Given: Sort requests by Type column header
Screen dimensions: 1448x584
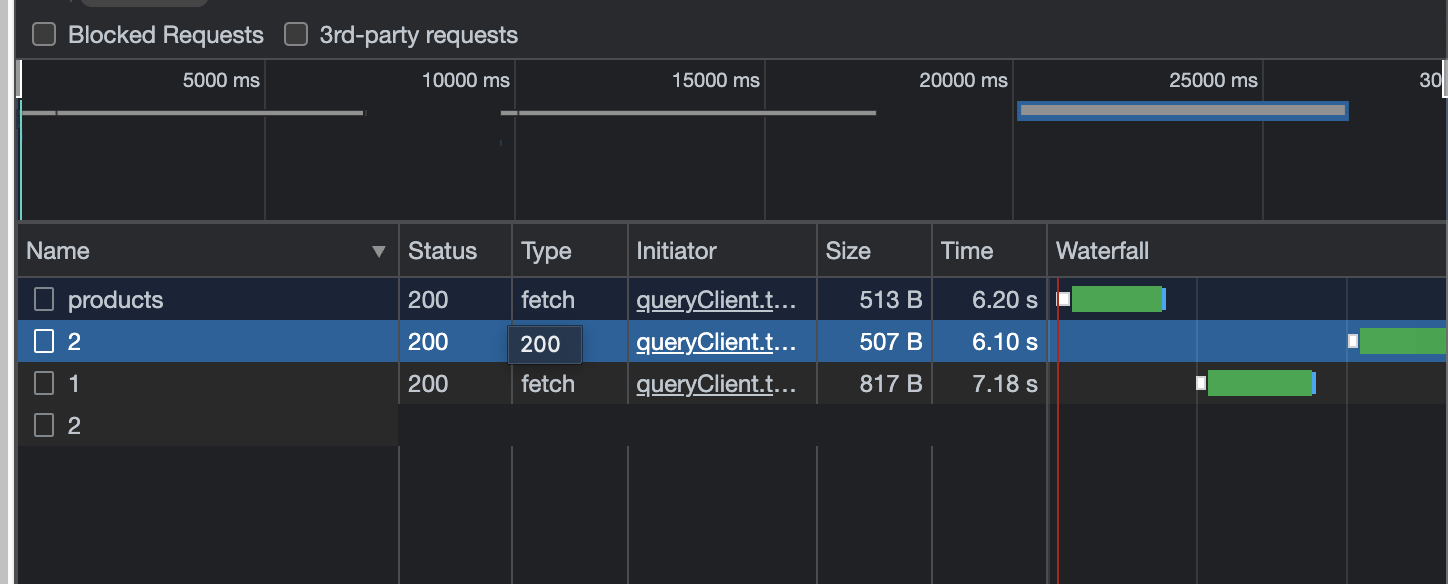Looking at the screenshot, I should [546, 251].
